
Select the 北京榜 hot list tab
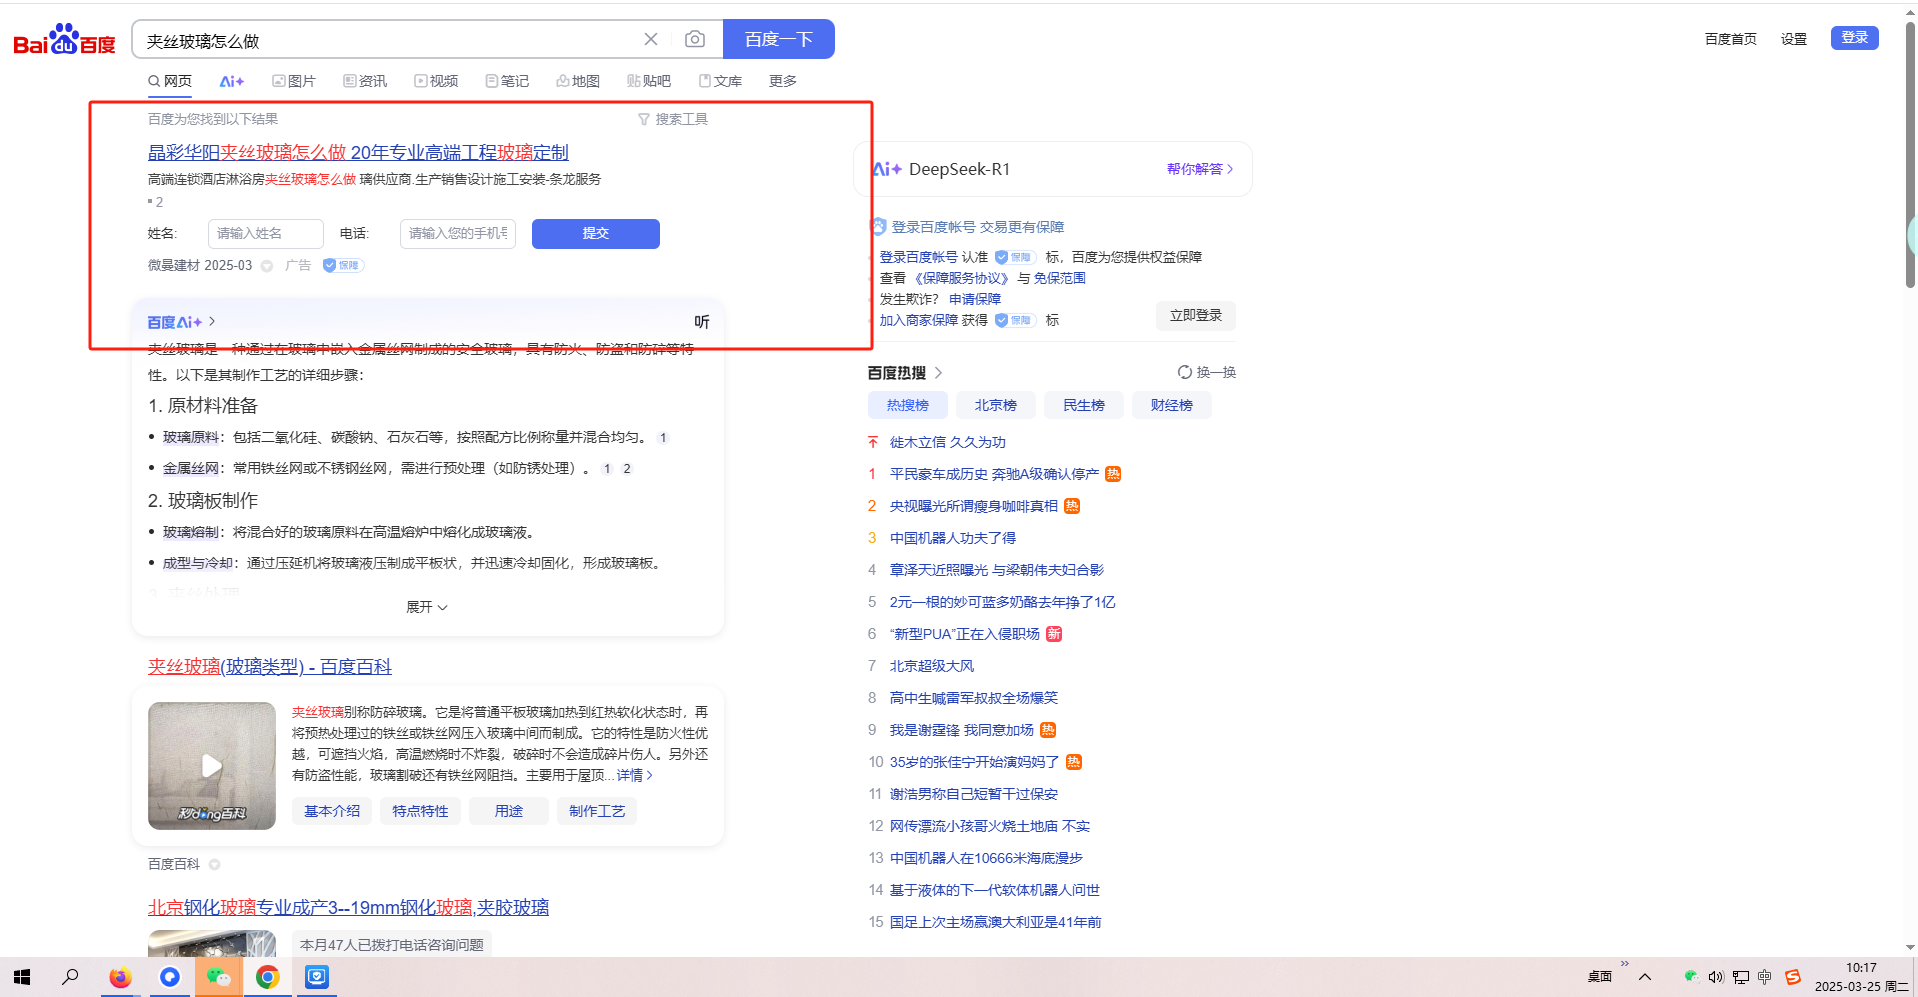[995, 405]
